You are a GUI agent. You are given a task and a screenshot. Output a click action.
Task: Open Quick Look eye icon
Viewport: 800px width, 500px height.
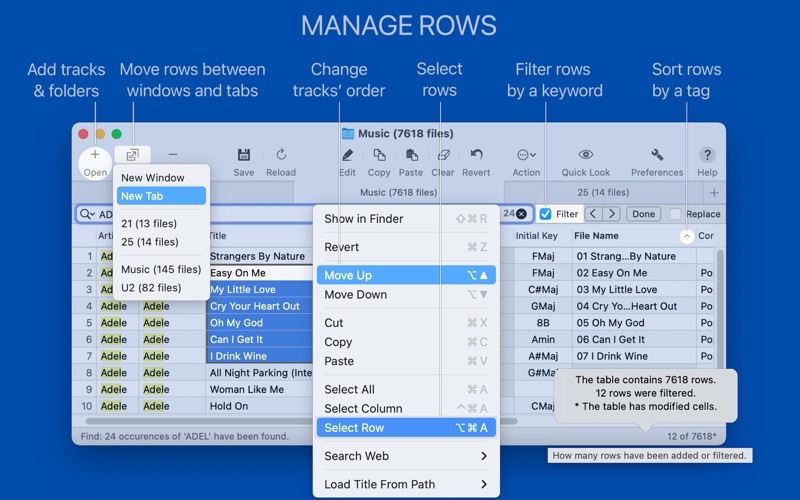pos(586,155)
